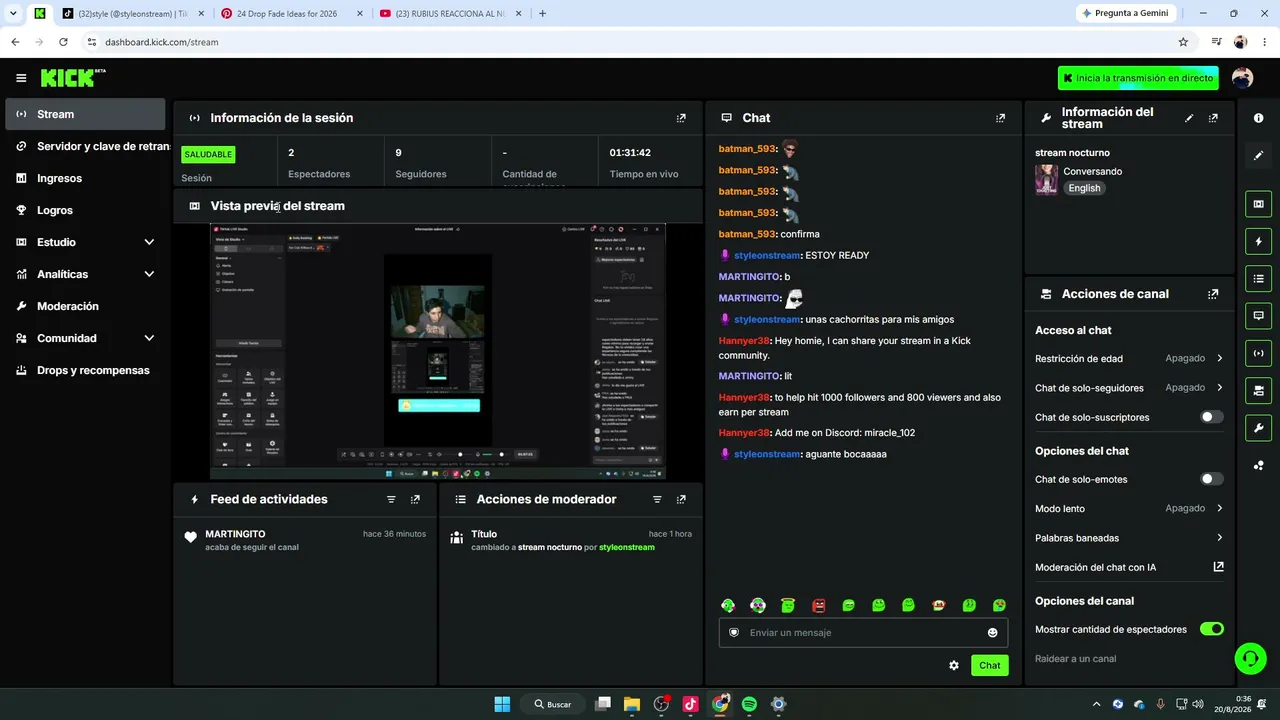Pop out the Información de la sesión panel
The width and height of the screenshot is (1280, 720).
[681, 118]
